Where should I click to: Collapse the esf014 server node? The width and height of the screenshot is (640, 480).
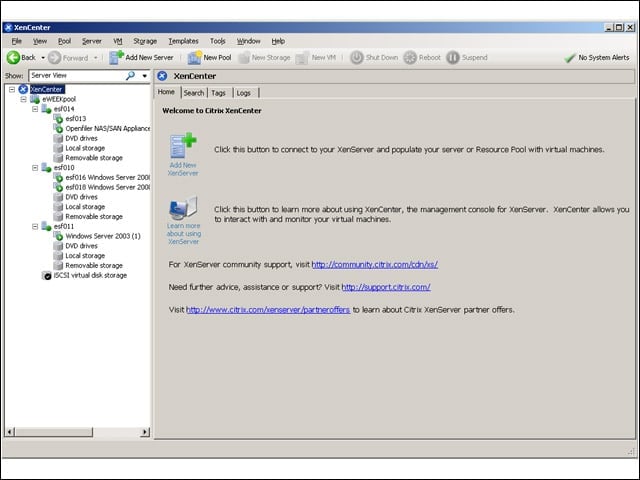click(x=35, y=109)
